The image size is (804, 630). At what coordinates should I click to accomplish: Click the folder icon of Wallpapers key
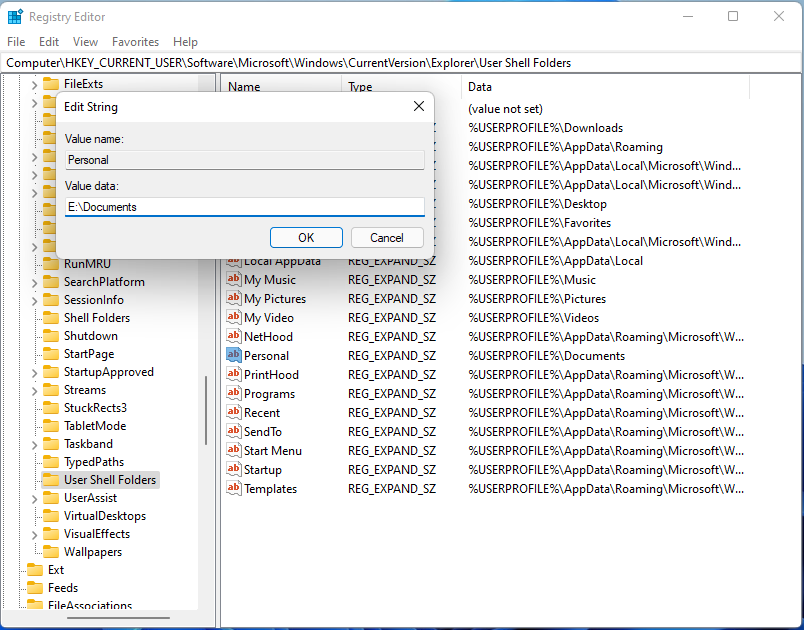[x=51, y=552]
